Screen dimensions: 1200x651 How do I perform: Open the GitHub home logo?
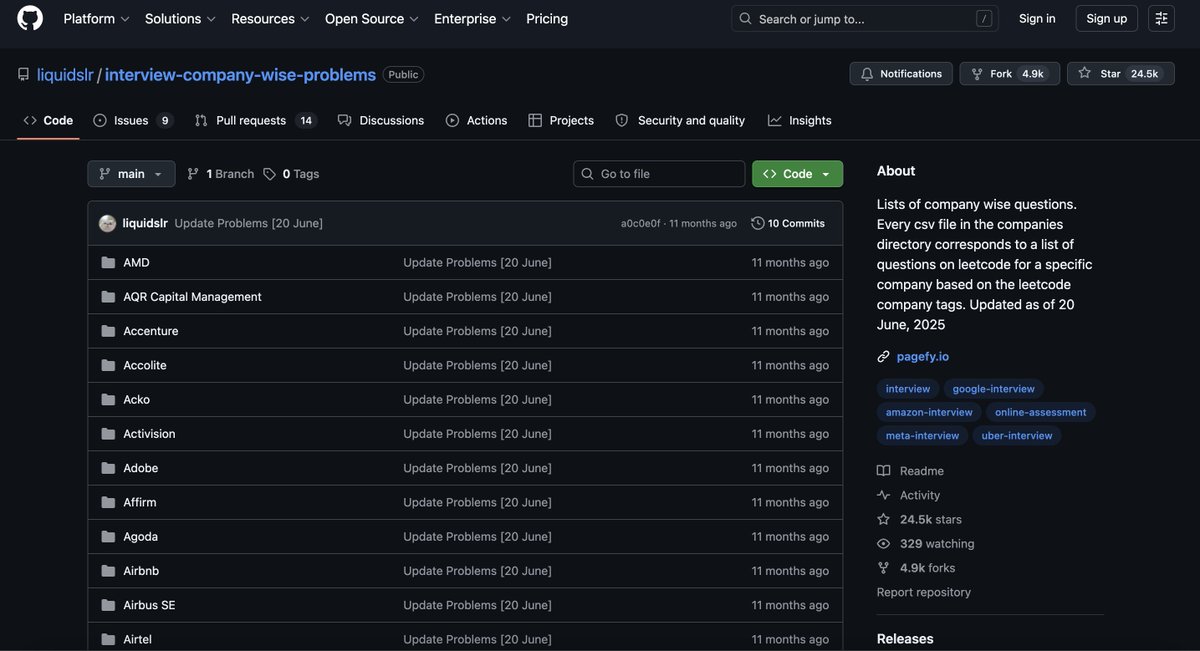coord(30,18)
